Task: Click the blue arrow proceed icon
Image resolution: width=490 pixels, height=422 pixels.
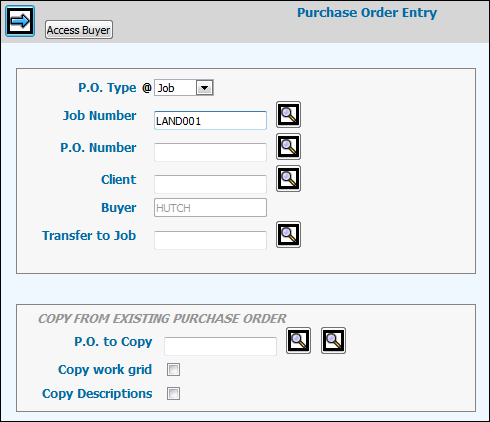Action: click(x=20, y=21)
